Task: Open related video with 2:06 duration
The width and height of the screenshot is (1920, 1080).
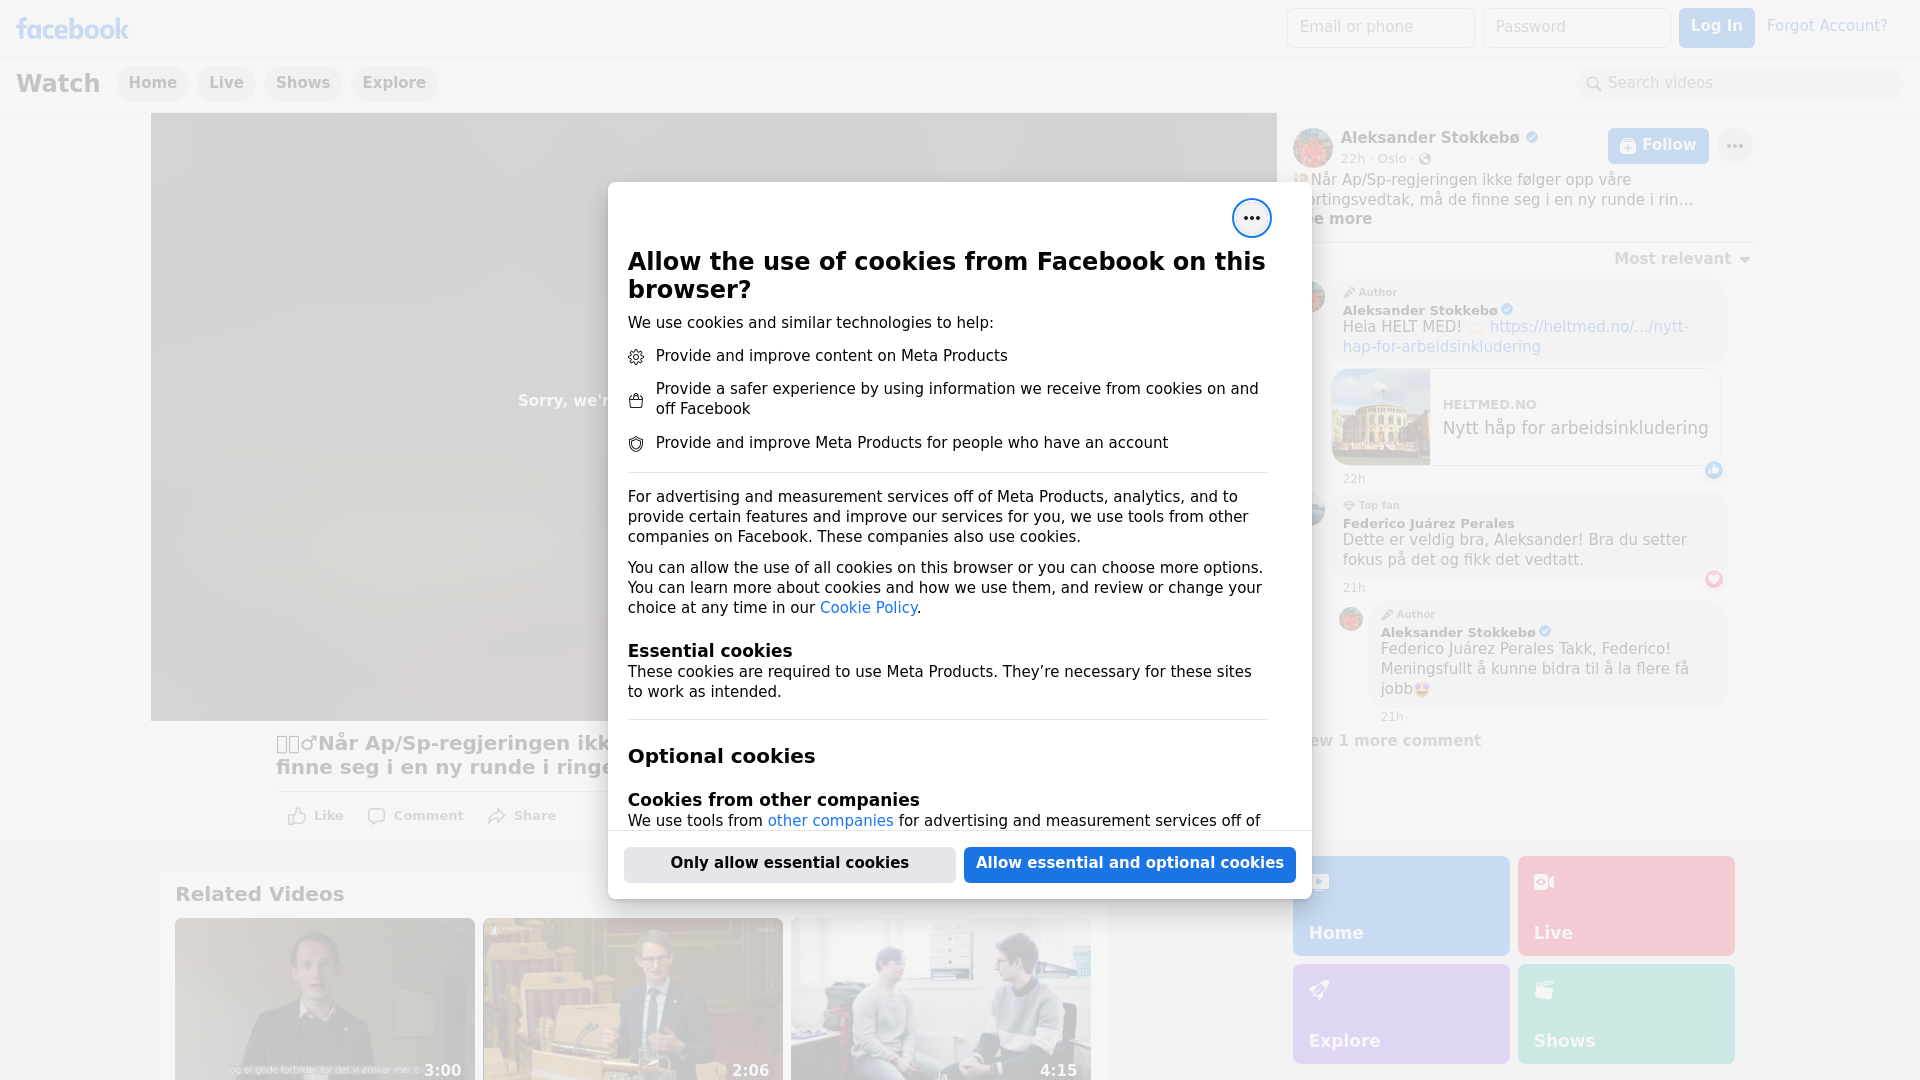Action: click(633, 999)
